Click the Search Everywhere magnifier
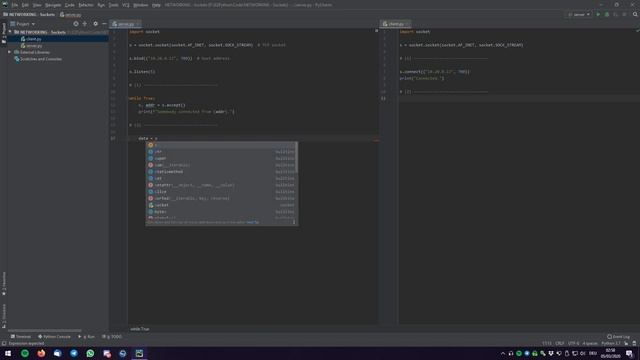Viewport: 640px width, 360px height. (x=635, y=15)
